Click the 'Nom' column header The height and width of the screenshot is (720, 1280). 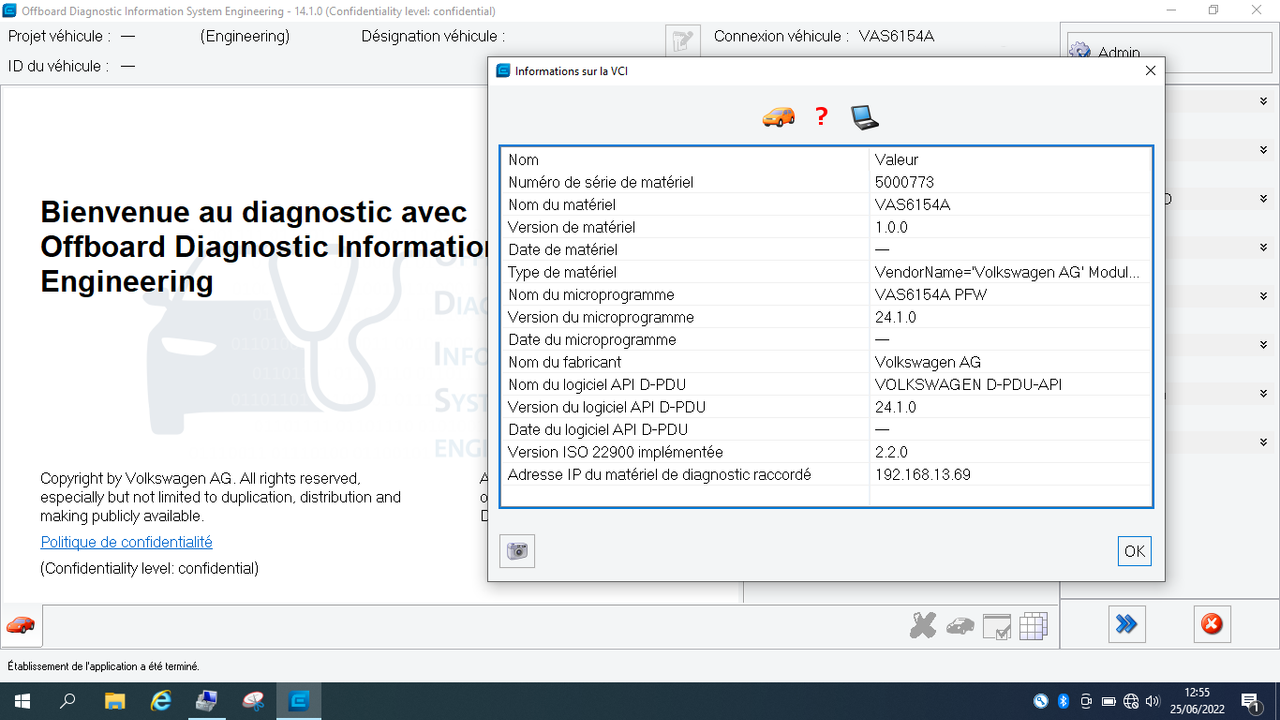(523, 160)
